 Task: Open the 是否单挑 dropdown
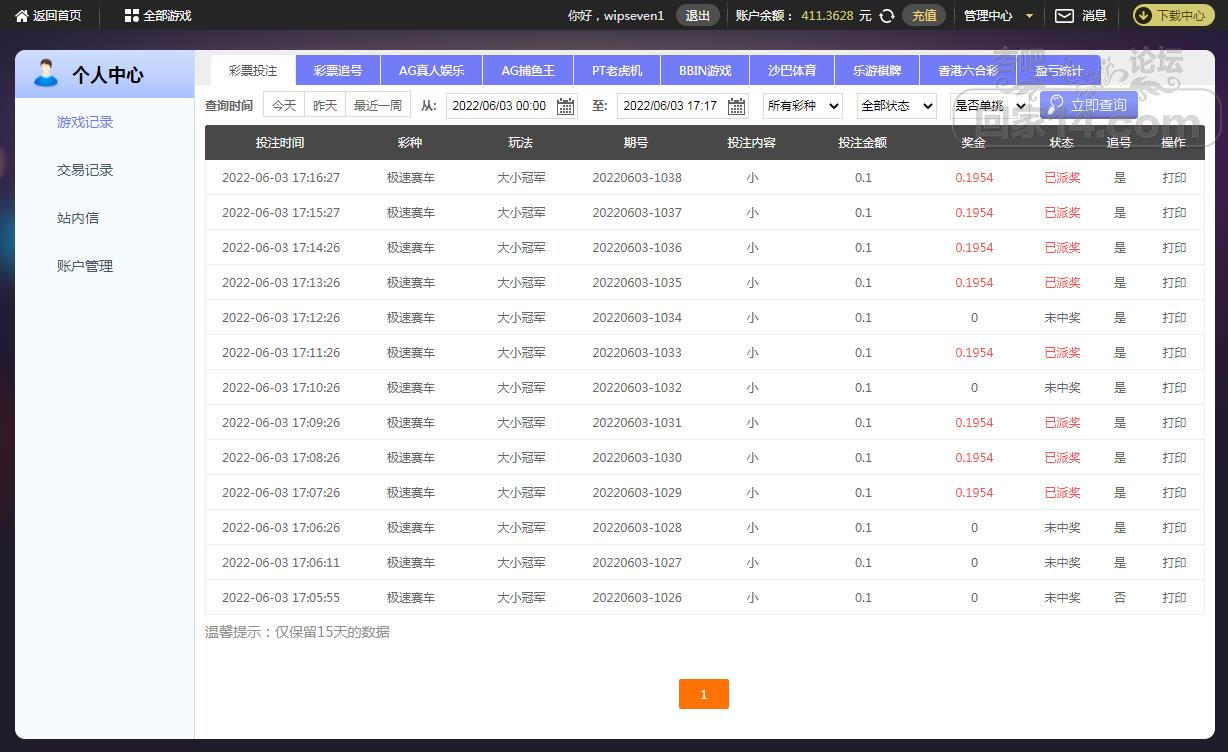(x=990, y=105)
